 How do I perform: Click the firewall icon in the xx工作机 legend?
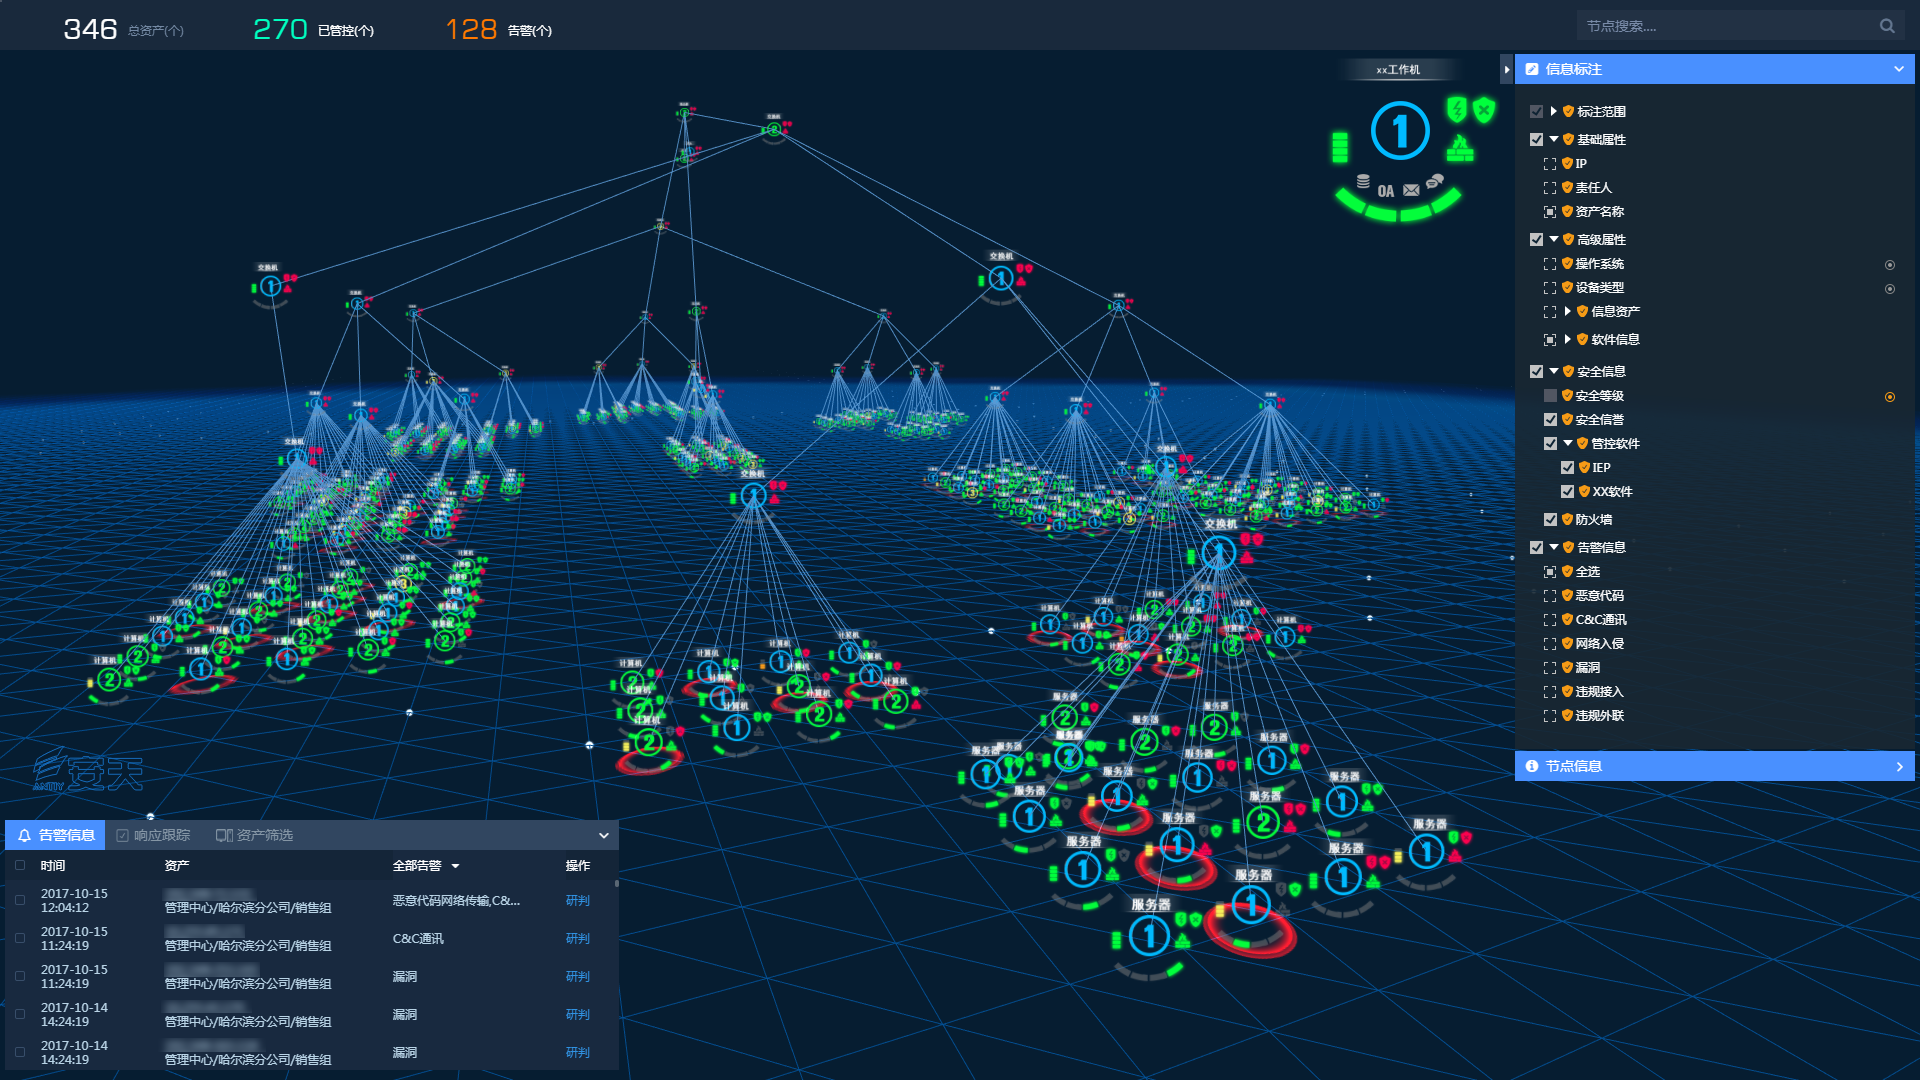click(1460, 149)
